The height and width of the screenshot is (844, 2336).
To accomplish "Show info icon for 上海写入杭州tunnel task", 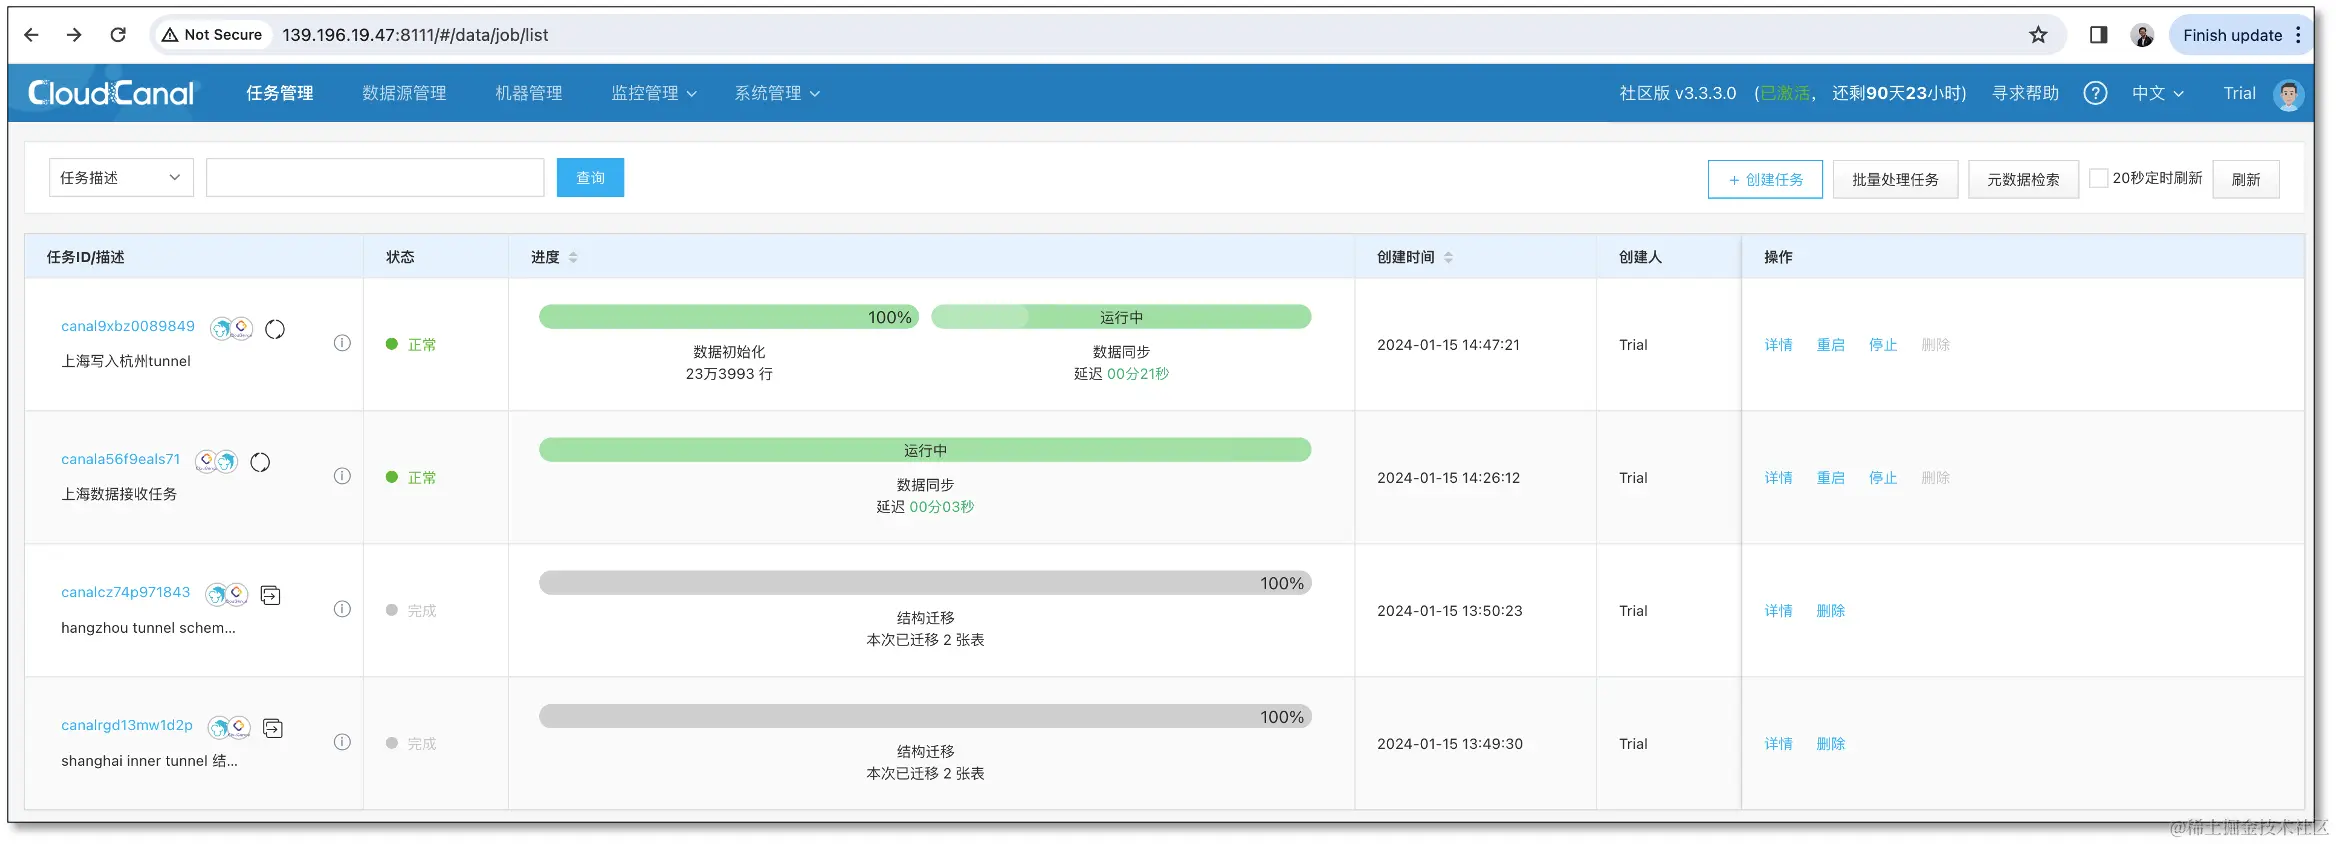I will 342,343.
